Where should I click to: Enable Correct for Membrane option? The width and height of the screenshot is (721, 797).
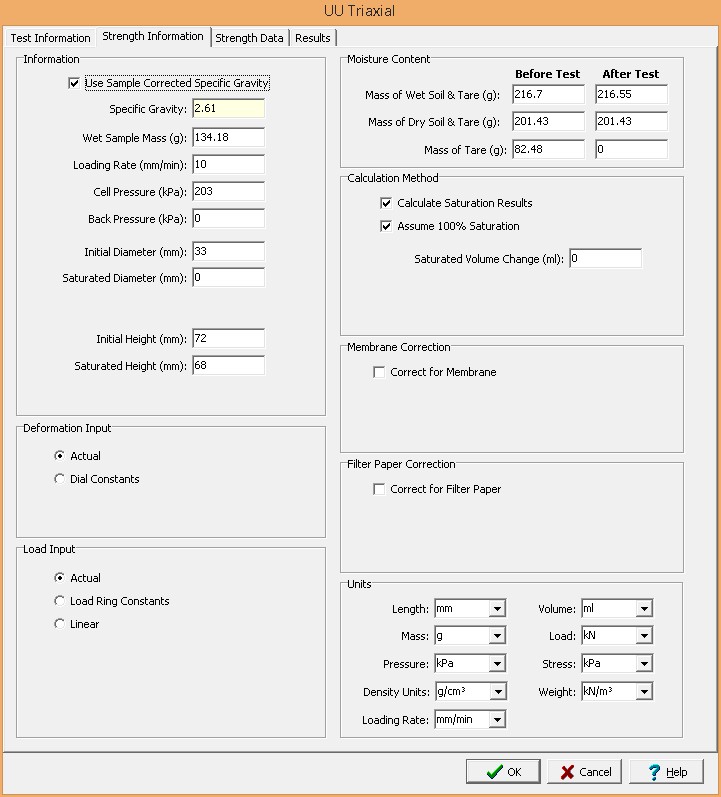(x=379, y=372)
